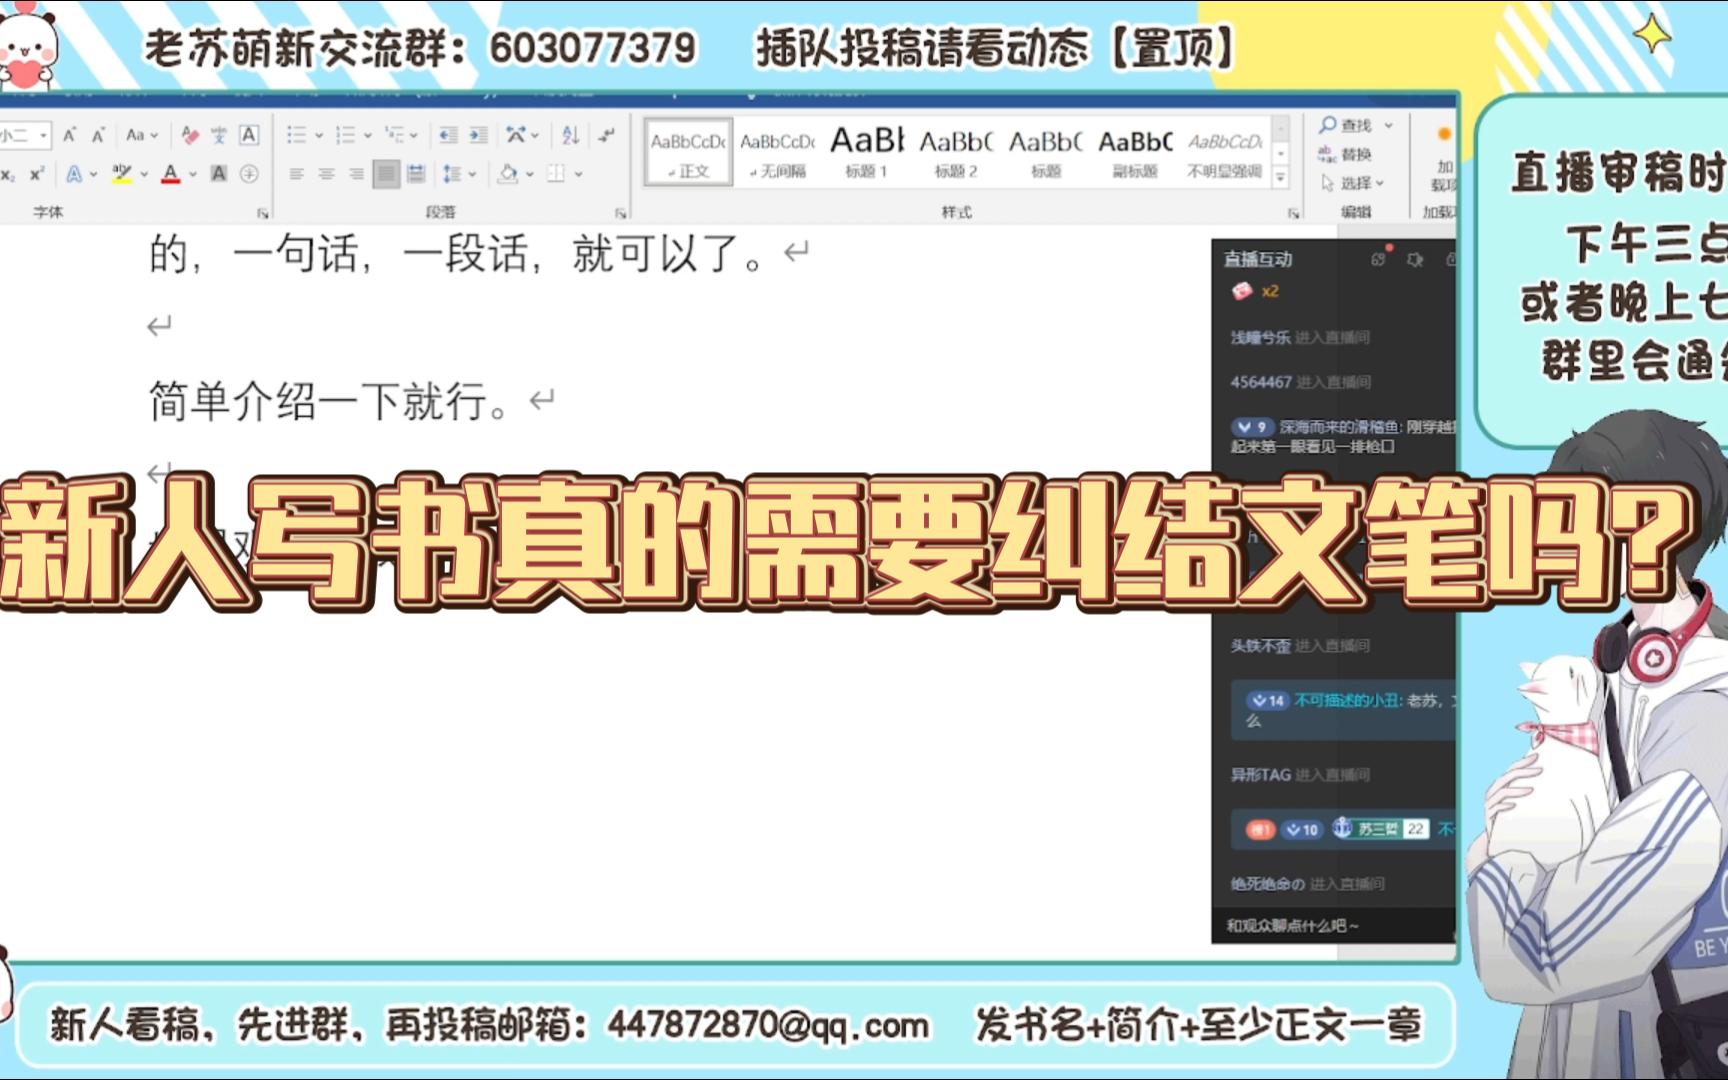Image resolution: width=1728 pixels, height=1080 pixels.
Task: Click the phonetic guide icon
Action: coord(219,135)
